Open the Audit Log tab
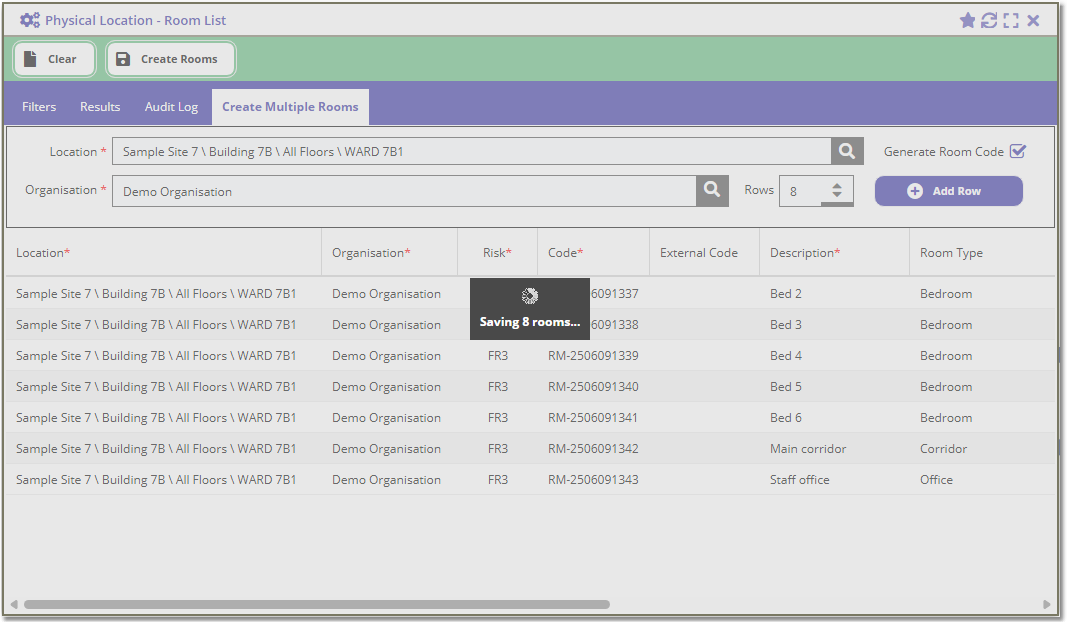 pos(171,107)
